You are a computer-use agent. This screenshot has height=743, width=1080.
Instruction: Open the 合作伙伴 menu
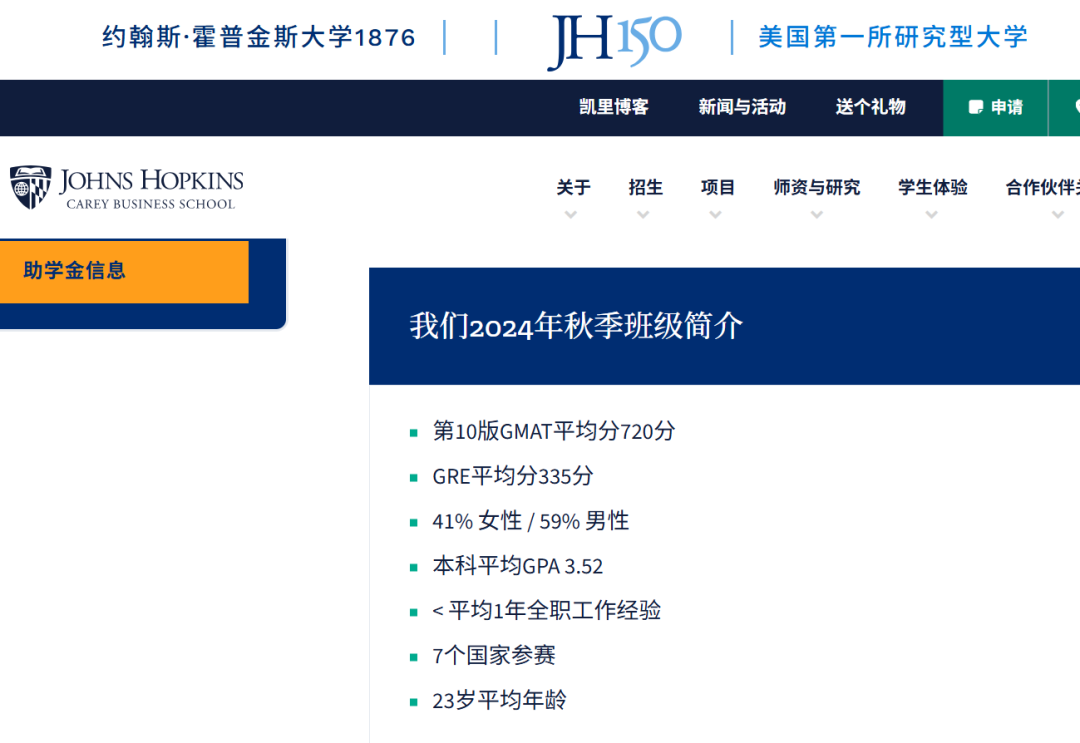(1042, 187)
